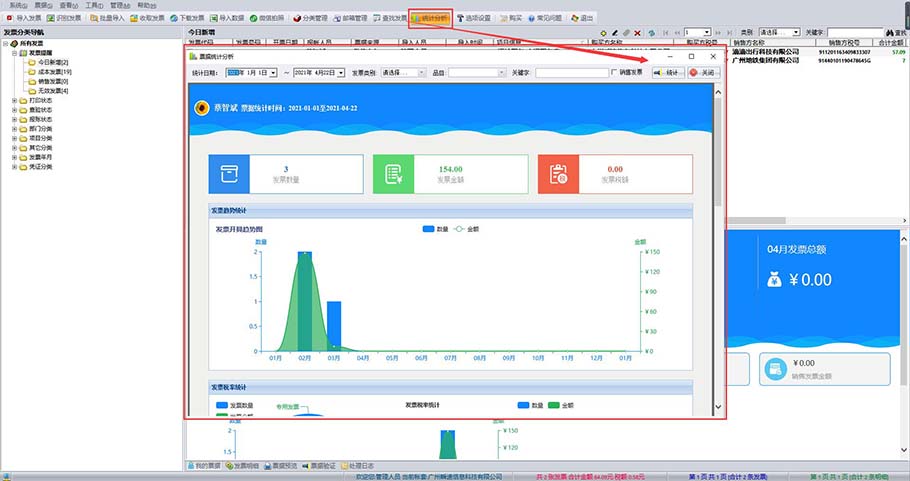Screen dimensions: 910x481
Task: Expand the 凭证分类 tree node
Action: [x=15, y=167]
